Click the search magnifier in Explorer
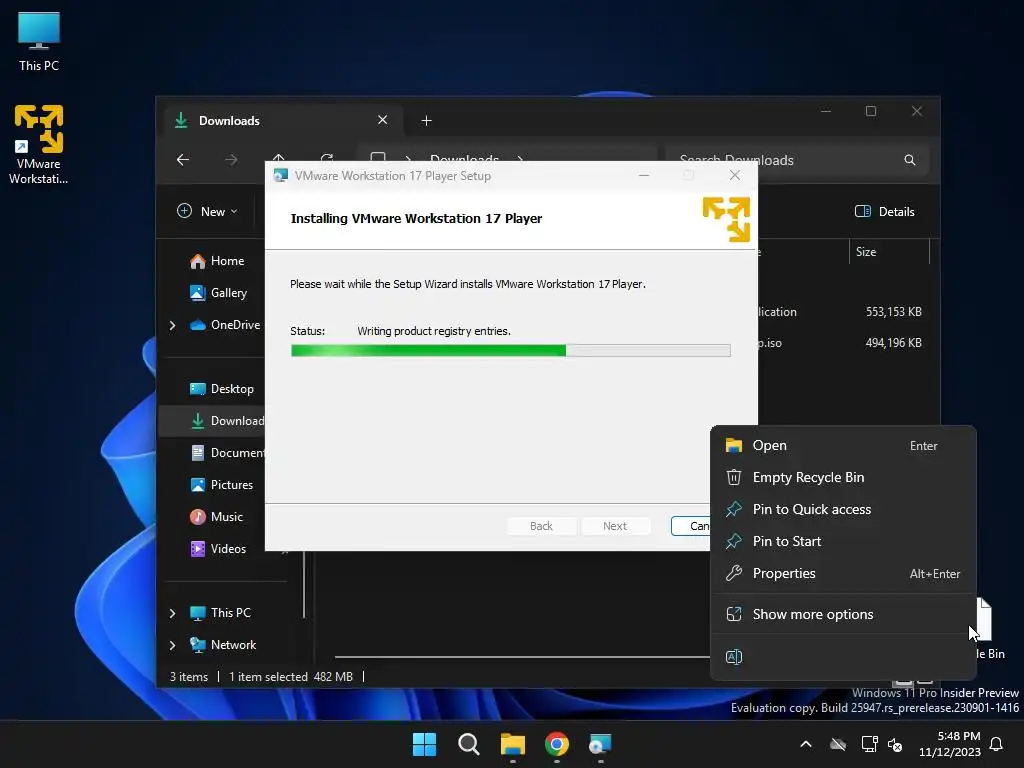 coord(910,160)
